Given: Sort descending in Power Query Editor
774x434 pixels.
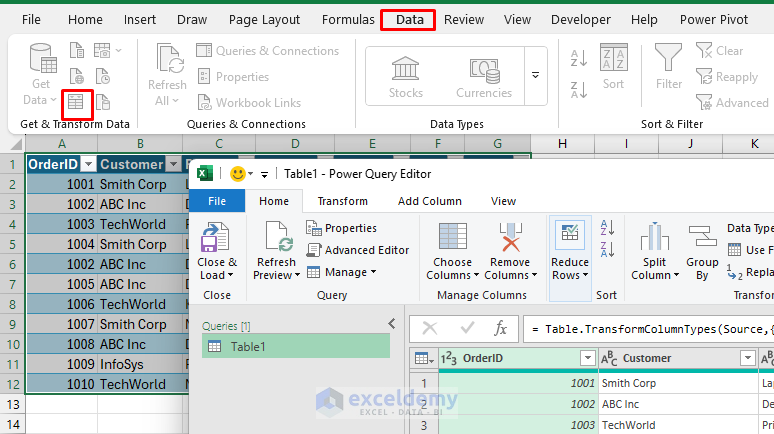Looking at the screenshot, I should 607,250.
